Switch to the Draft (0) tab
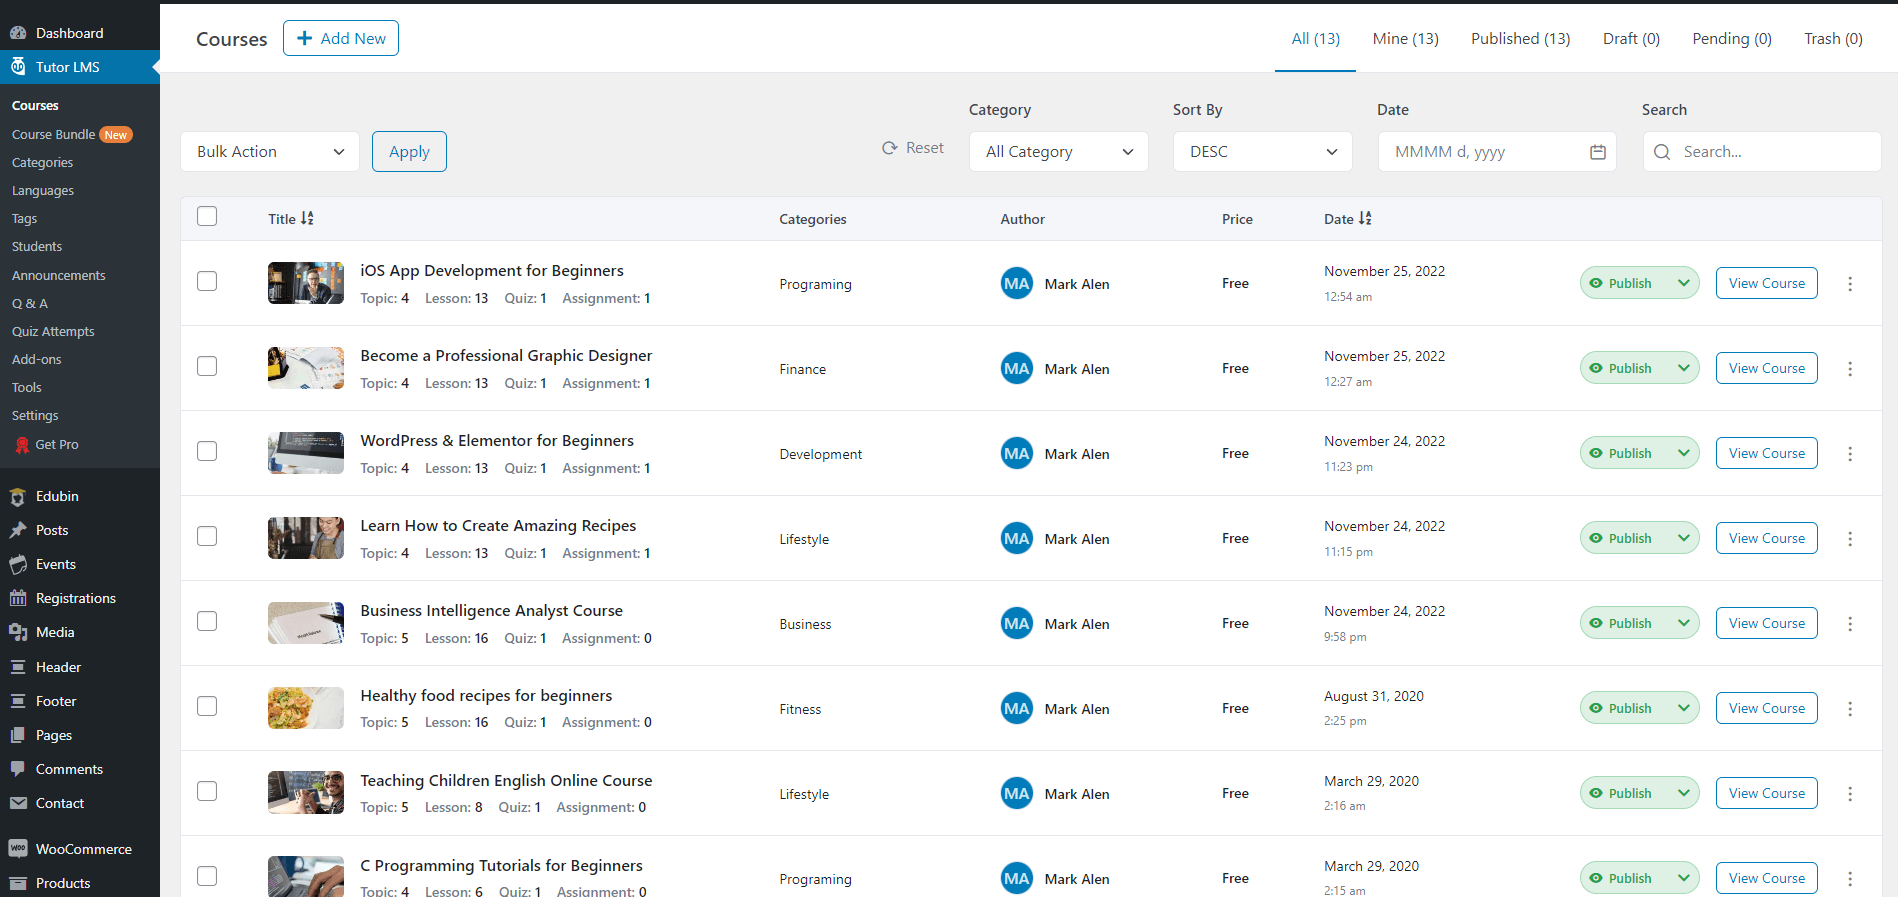 pyautogui.click(x=1630, y=39)
